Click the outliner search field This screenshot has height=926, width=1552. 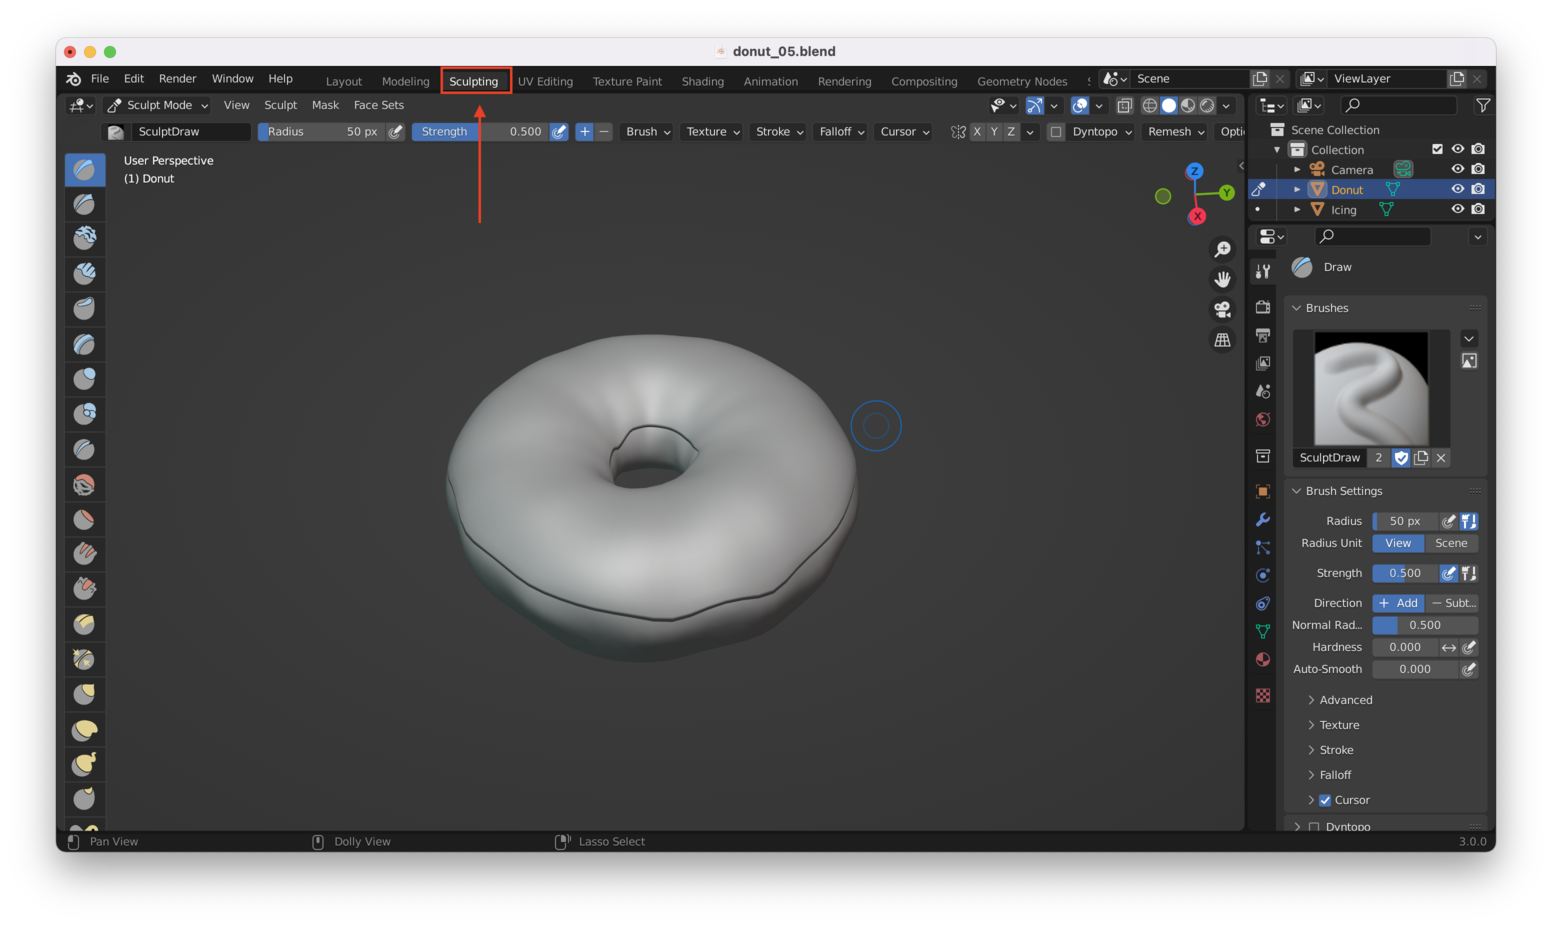pos(1398,105)
